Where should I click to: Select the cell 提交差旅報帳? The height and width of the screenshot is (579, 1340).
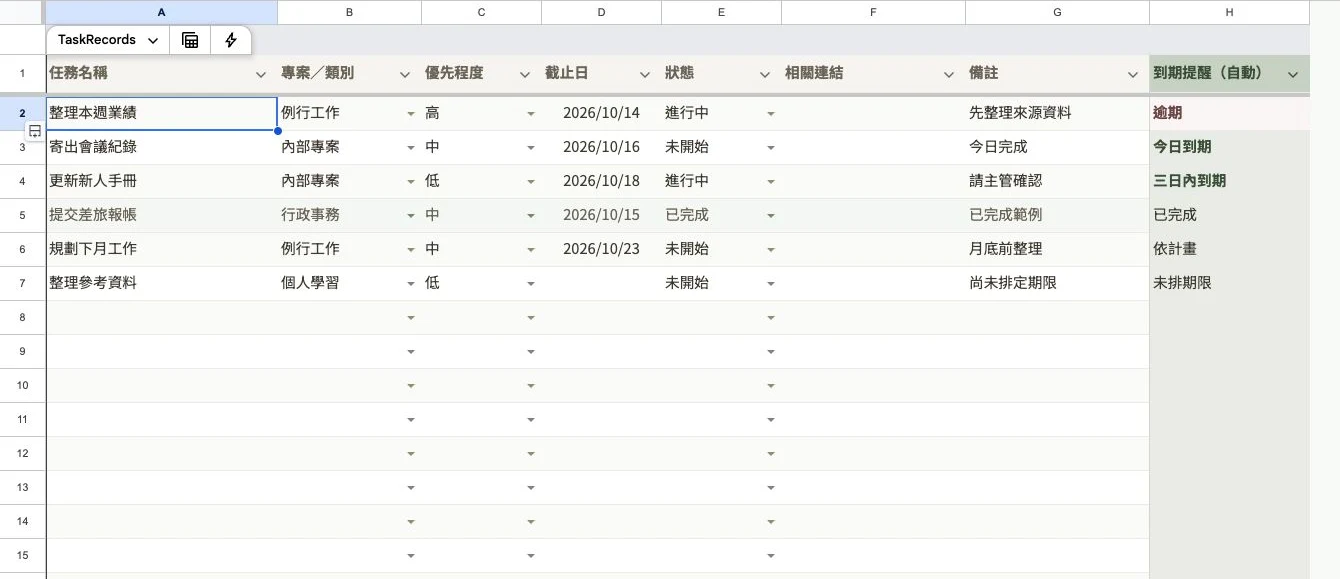tap(162, 215)
